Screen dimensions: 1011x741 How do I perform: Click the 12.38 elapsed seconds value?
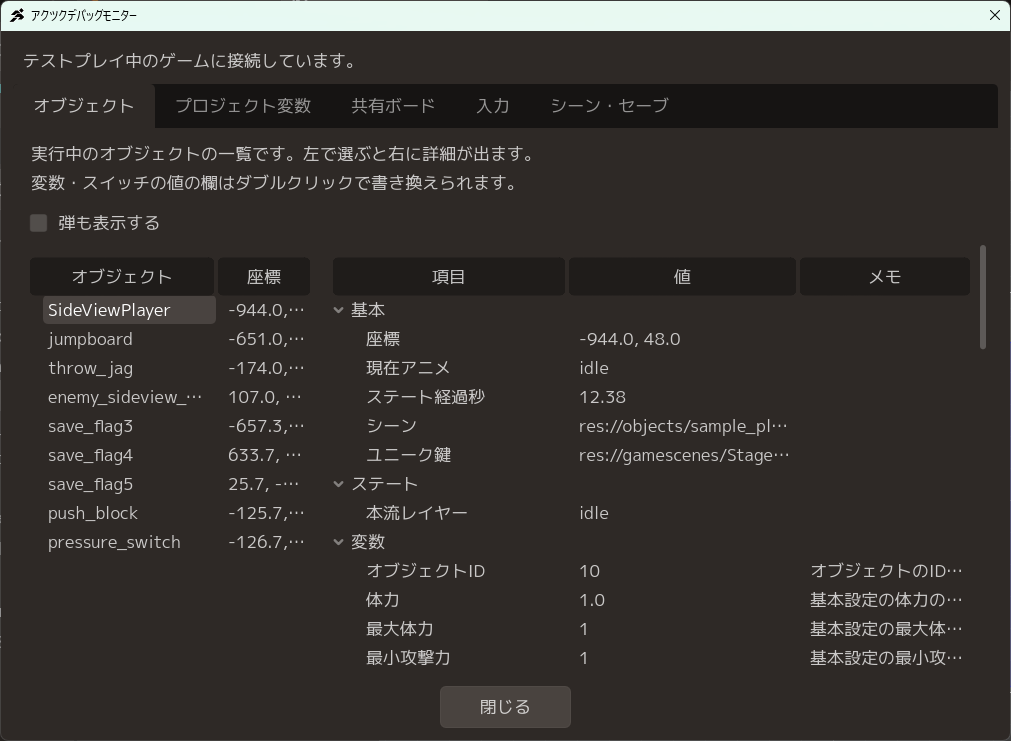pyautogui.click(x=602, y=397)
